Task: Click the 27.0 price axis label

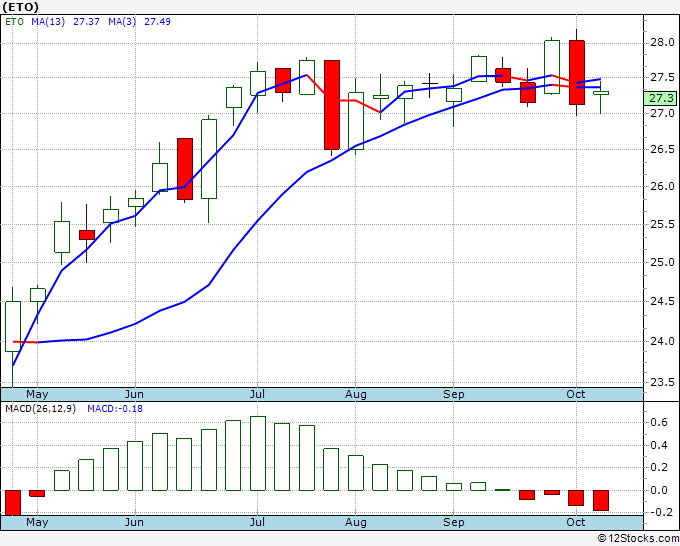Action: click(x=662, y=113)
